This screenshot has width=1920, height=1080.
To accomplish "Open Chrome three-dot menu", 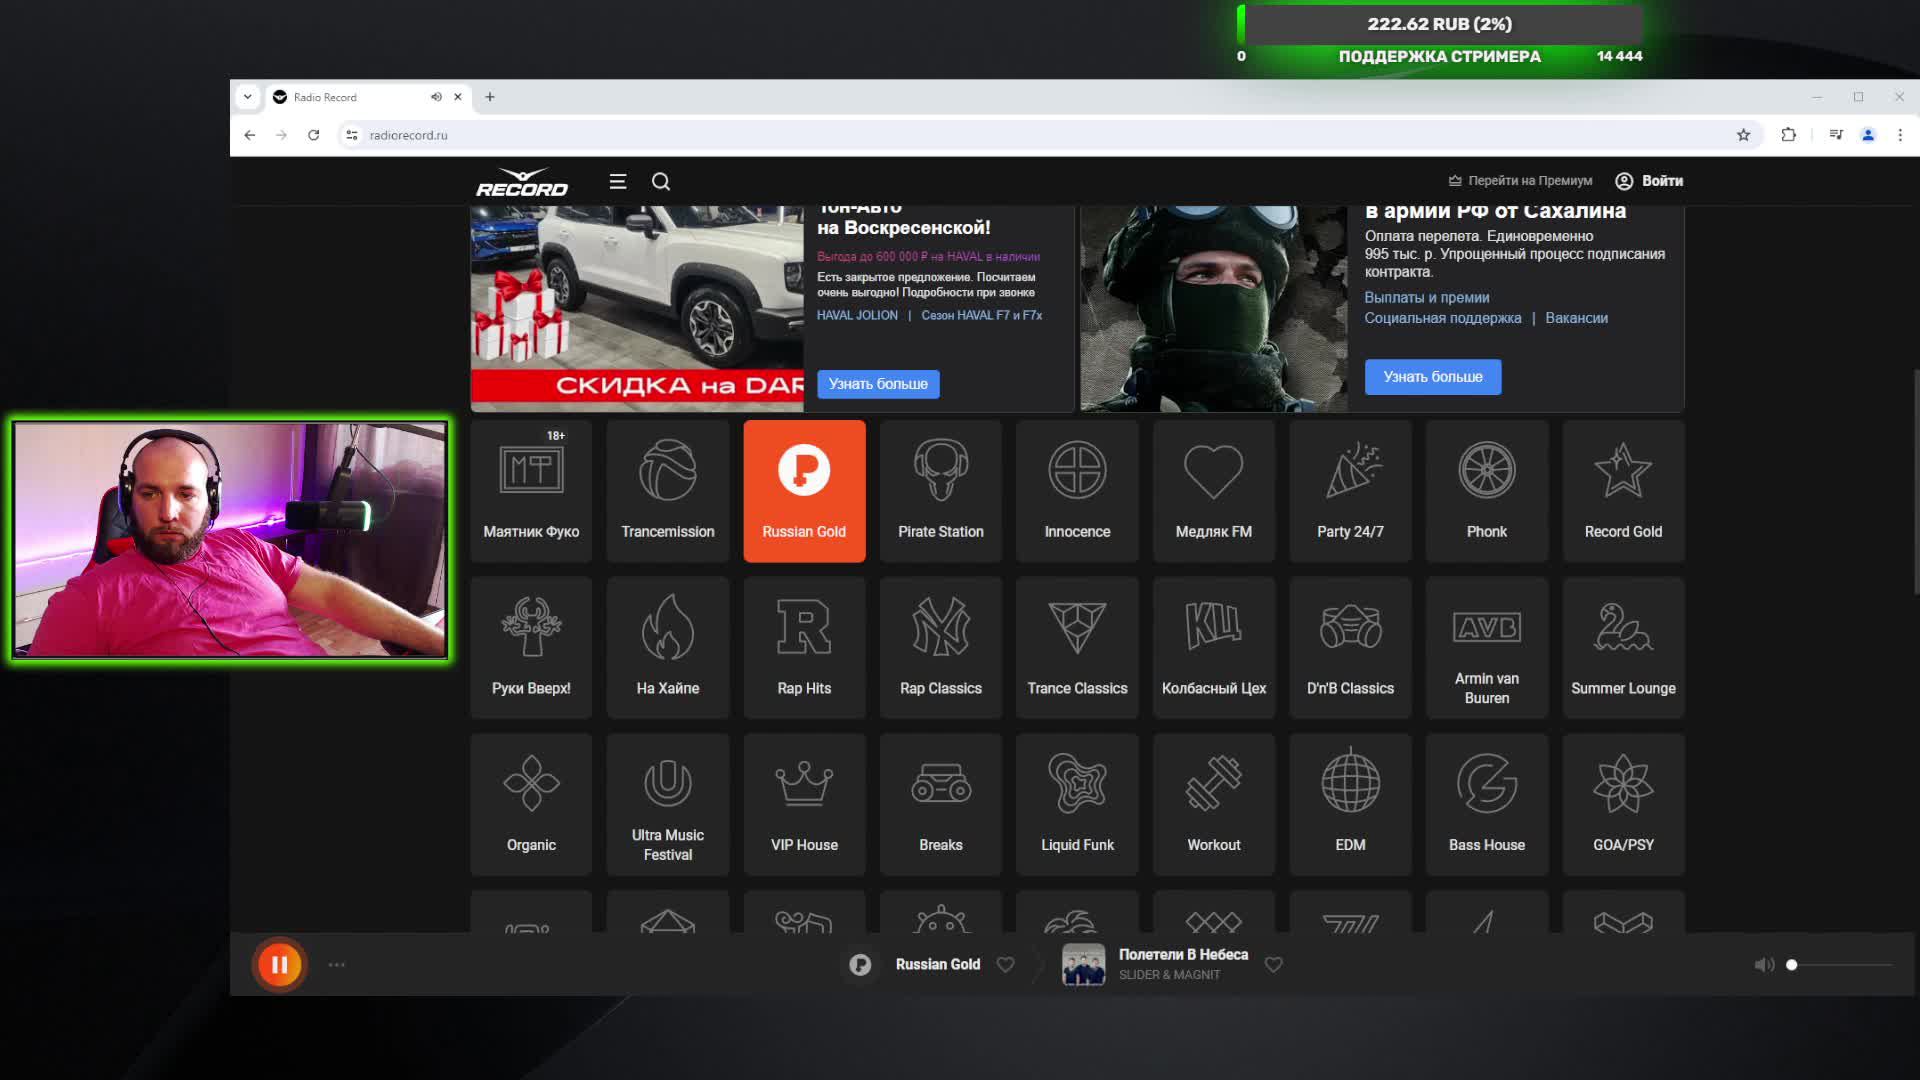I will click(1900, 135).
